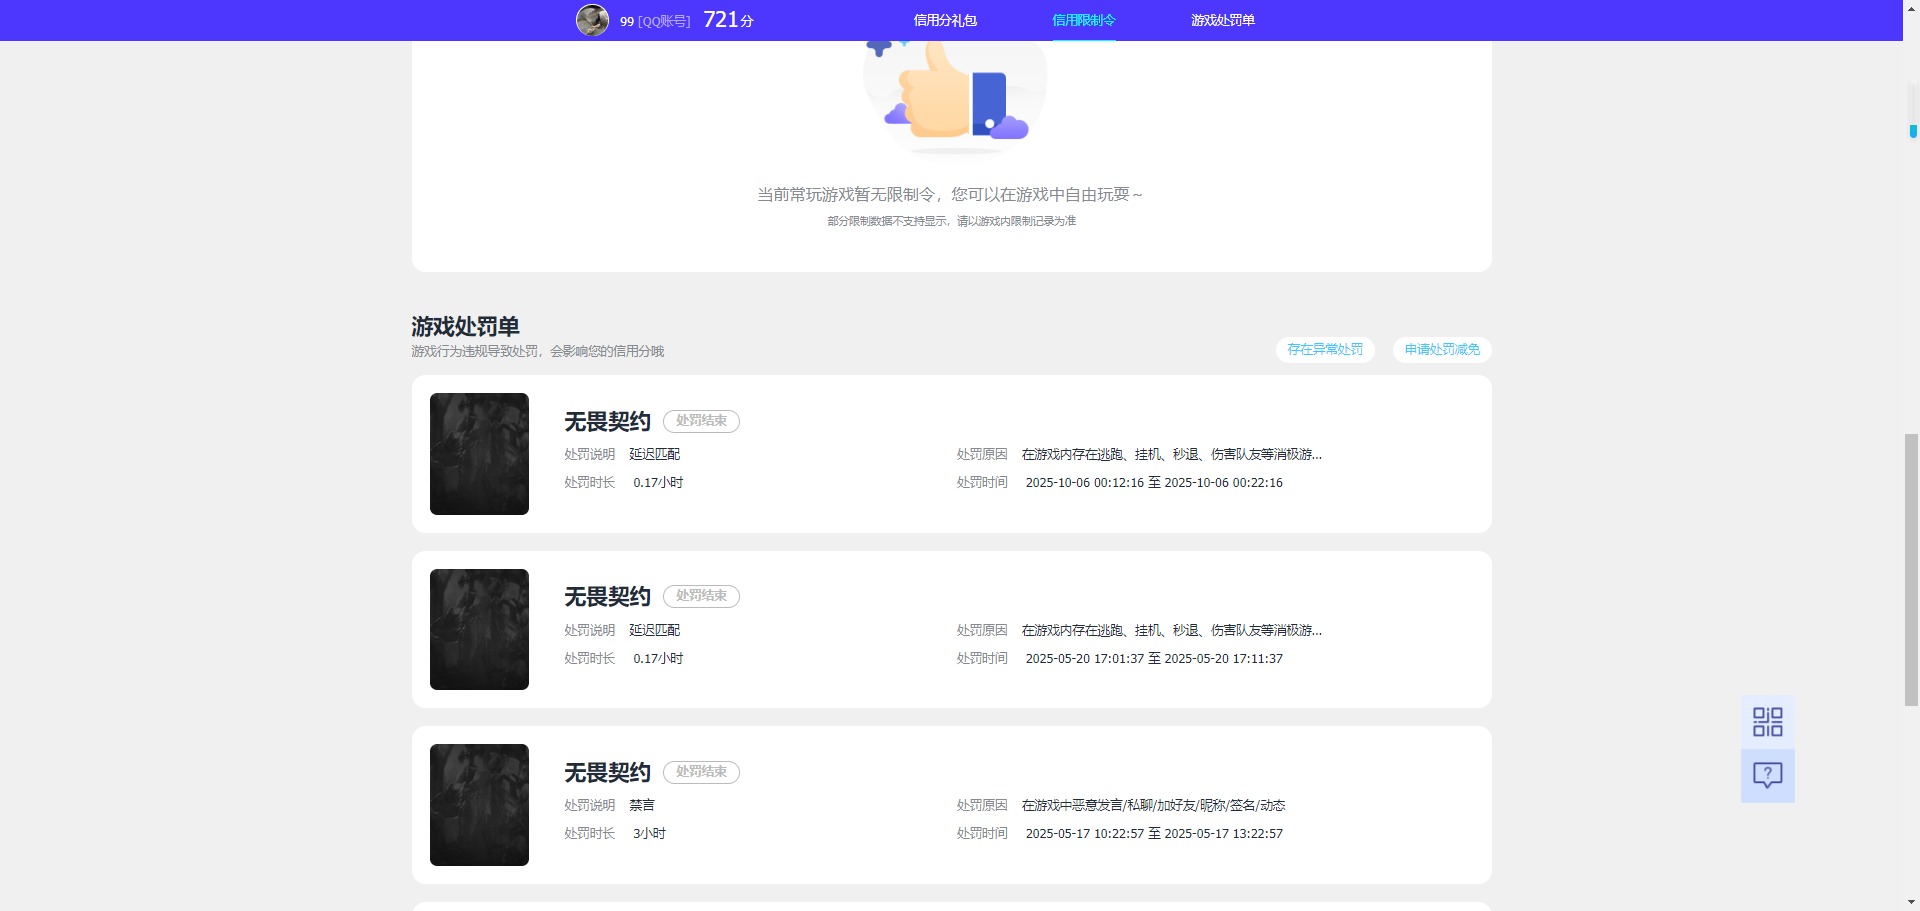
Task: Click the second 无畏契约 game cover image
Action: (478, 629)
